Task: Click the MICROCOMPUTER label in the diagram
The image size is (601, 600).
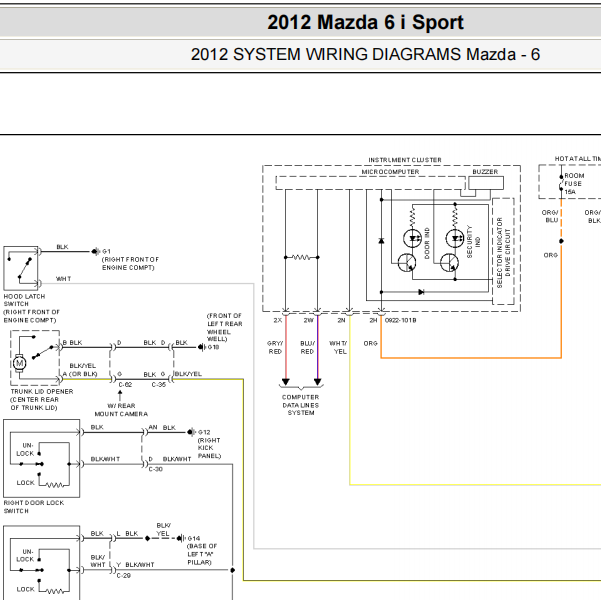Action: [390, 172]
